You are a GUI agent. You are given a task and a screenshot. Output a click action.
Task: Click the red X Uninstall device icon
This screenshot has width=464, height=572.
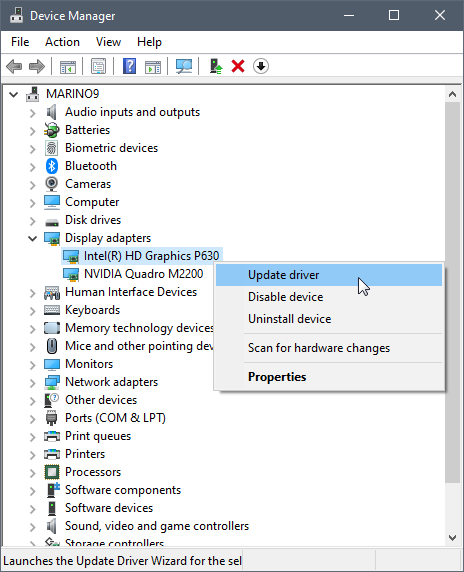[x=238, y=66]
